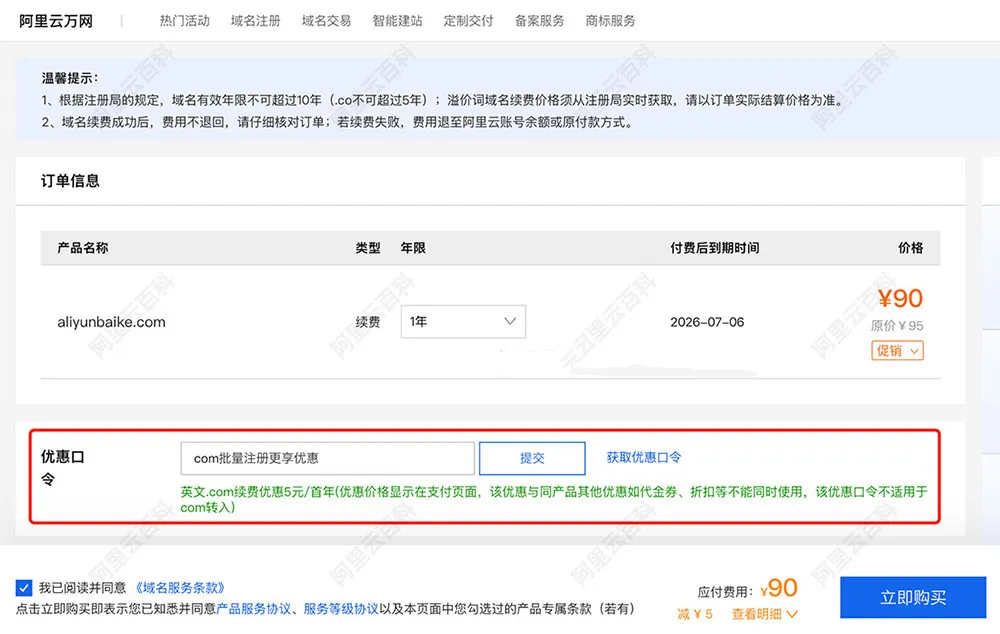Open 定制交付 navigation item

coord(468,21)
